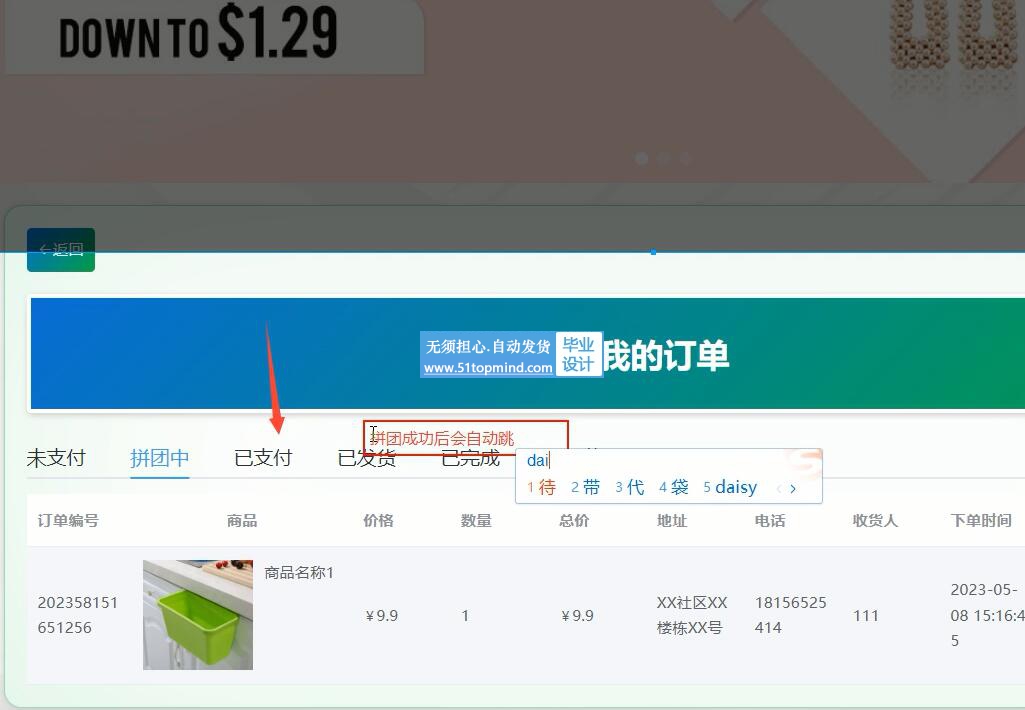Open the 已支付 orders tab
This screenshot has height=710, width=1025.
(263, 458)
